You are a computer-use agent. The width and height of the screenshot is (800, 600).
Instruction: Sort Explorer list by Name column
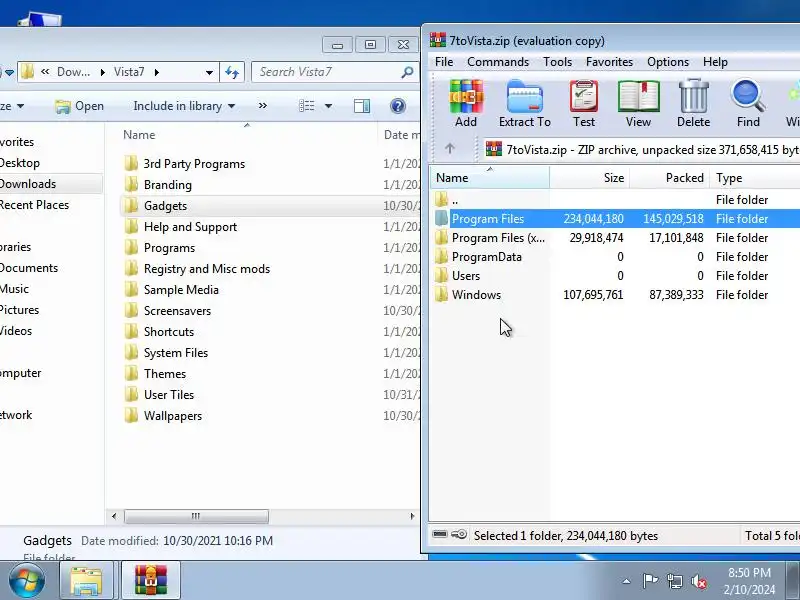click(242, 135)
